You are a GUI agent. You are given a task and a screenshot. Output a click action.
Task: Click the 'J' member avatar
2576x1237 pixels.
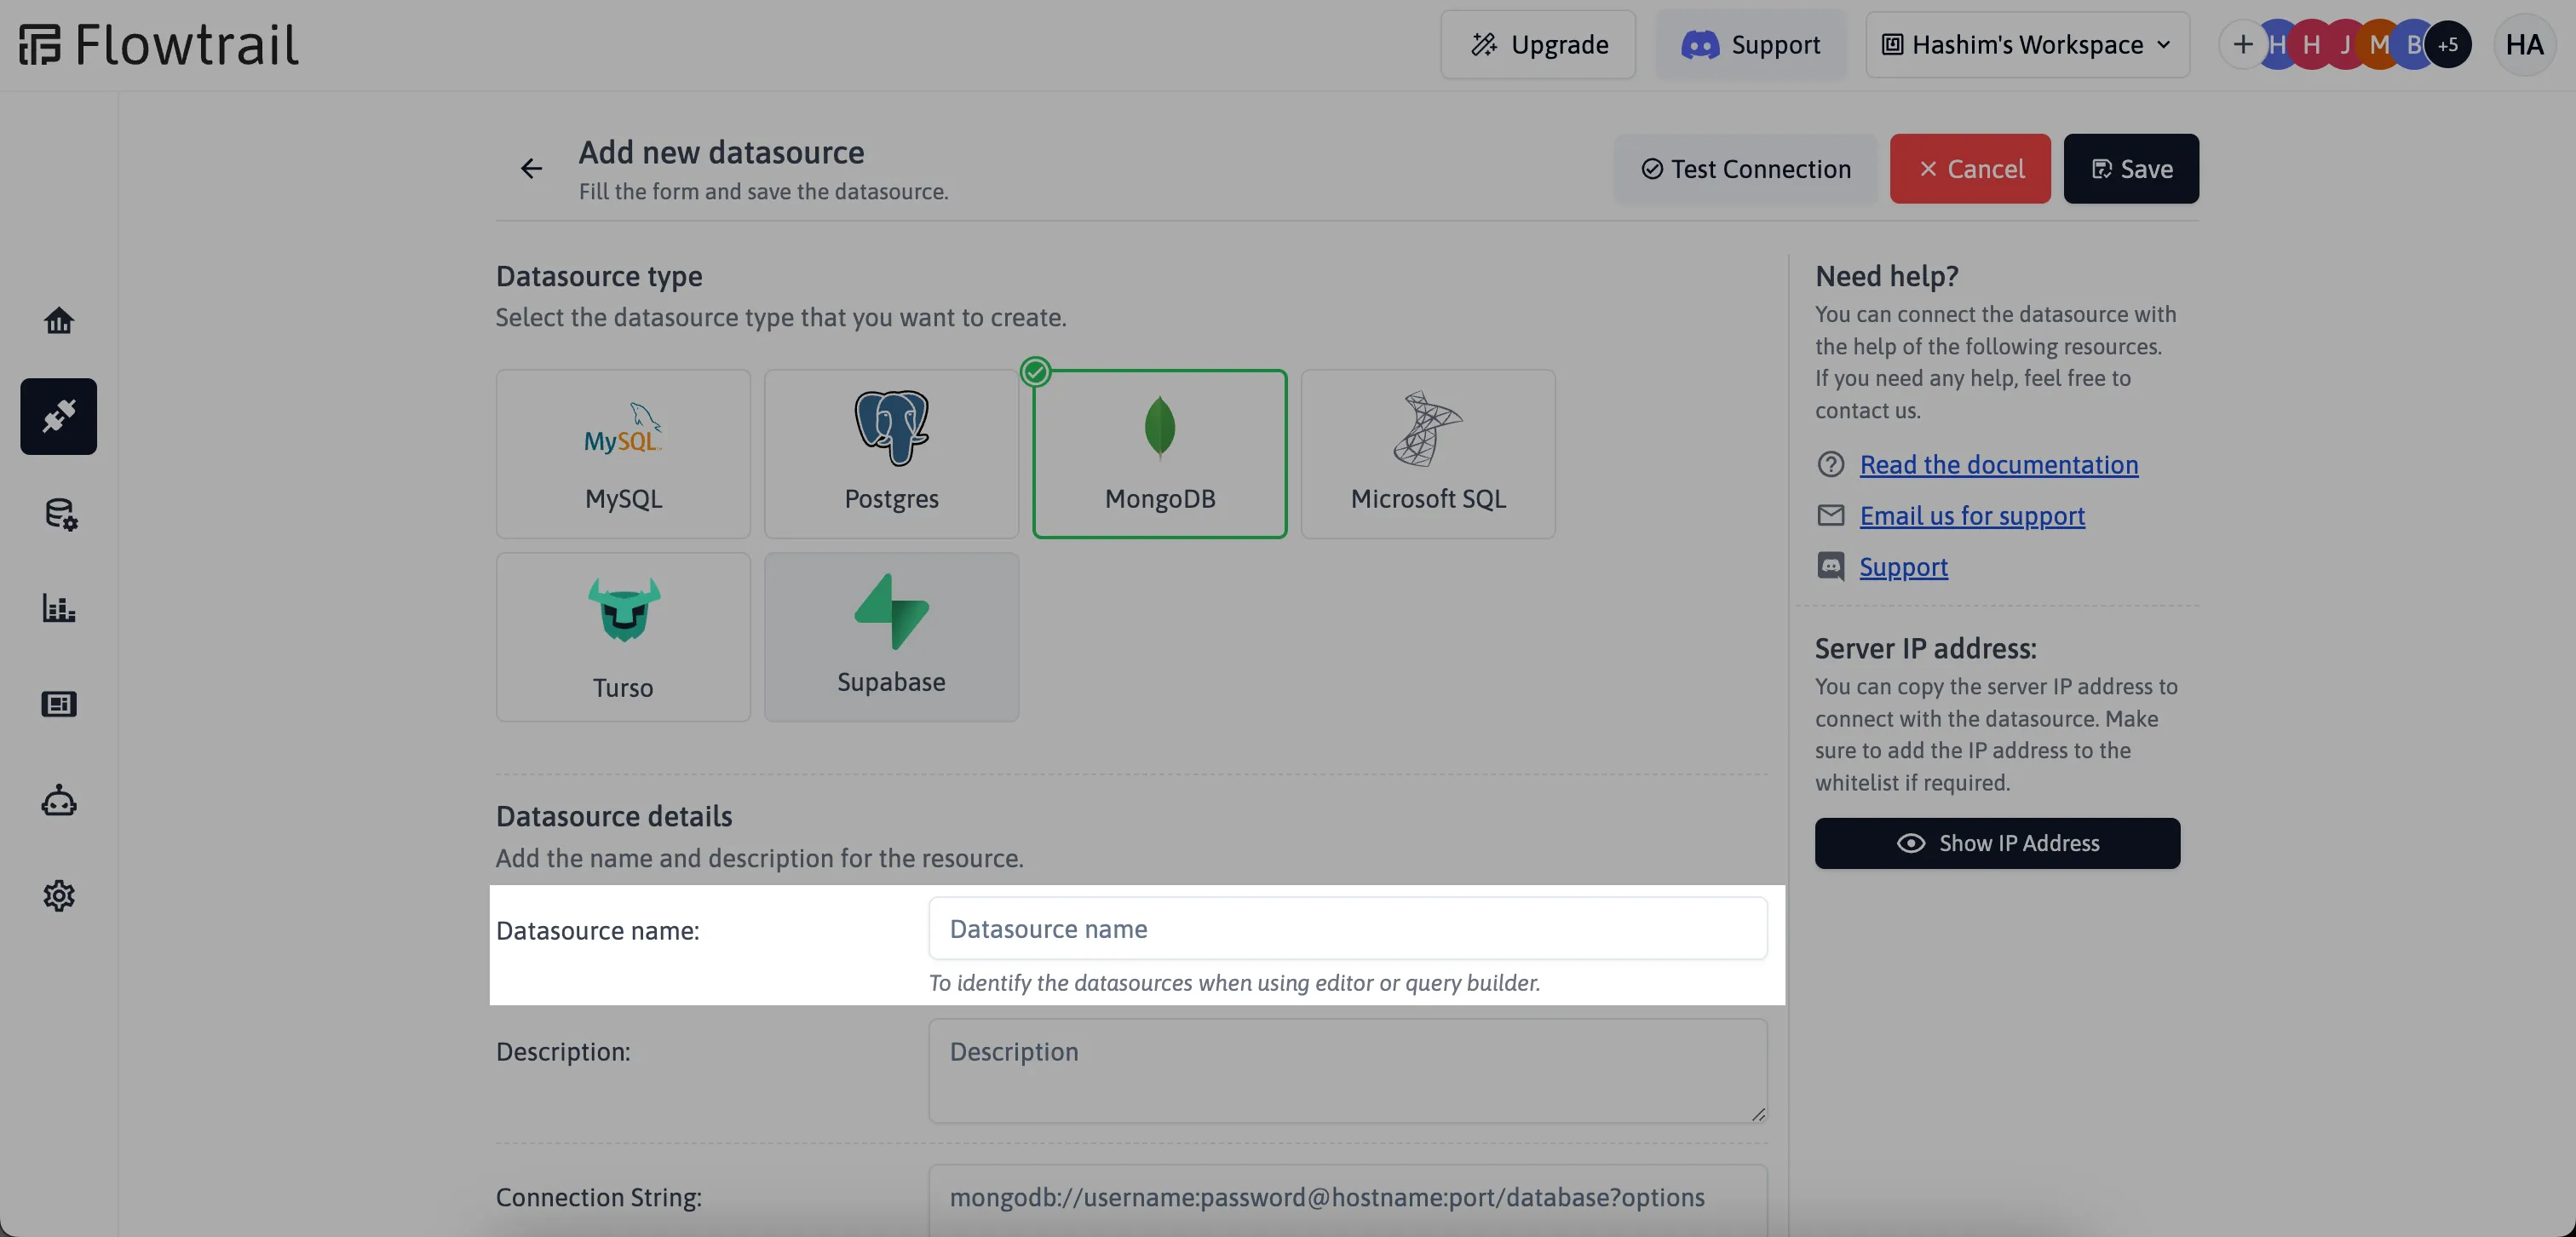pyautogui.click(x=2345, y=44)
